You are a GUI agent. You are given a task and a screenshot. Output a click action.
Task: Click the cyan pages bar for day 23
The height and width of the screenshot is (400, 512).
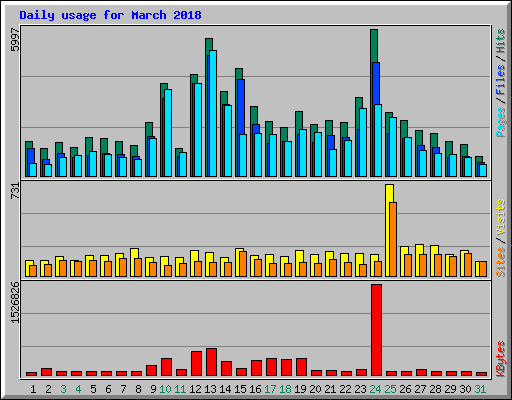(x=363, y=142)
